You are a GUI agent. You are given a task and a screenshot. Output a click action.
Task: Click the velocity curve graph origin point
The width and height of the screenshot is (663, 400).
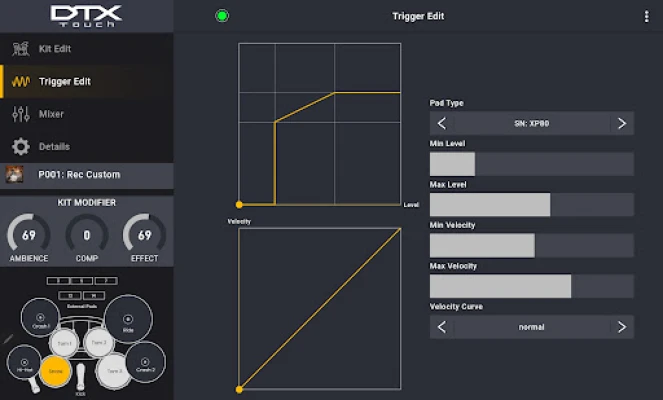click(239, 389)
